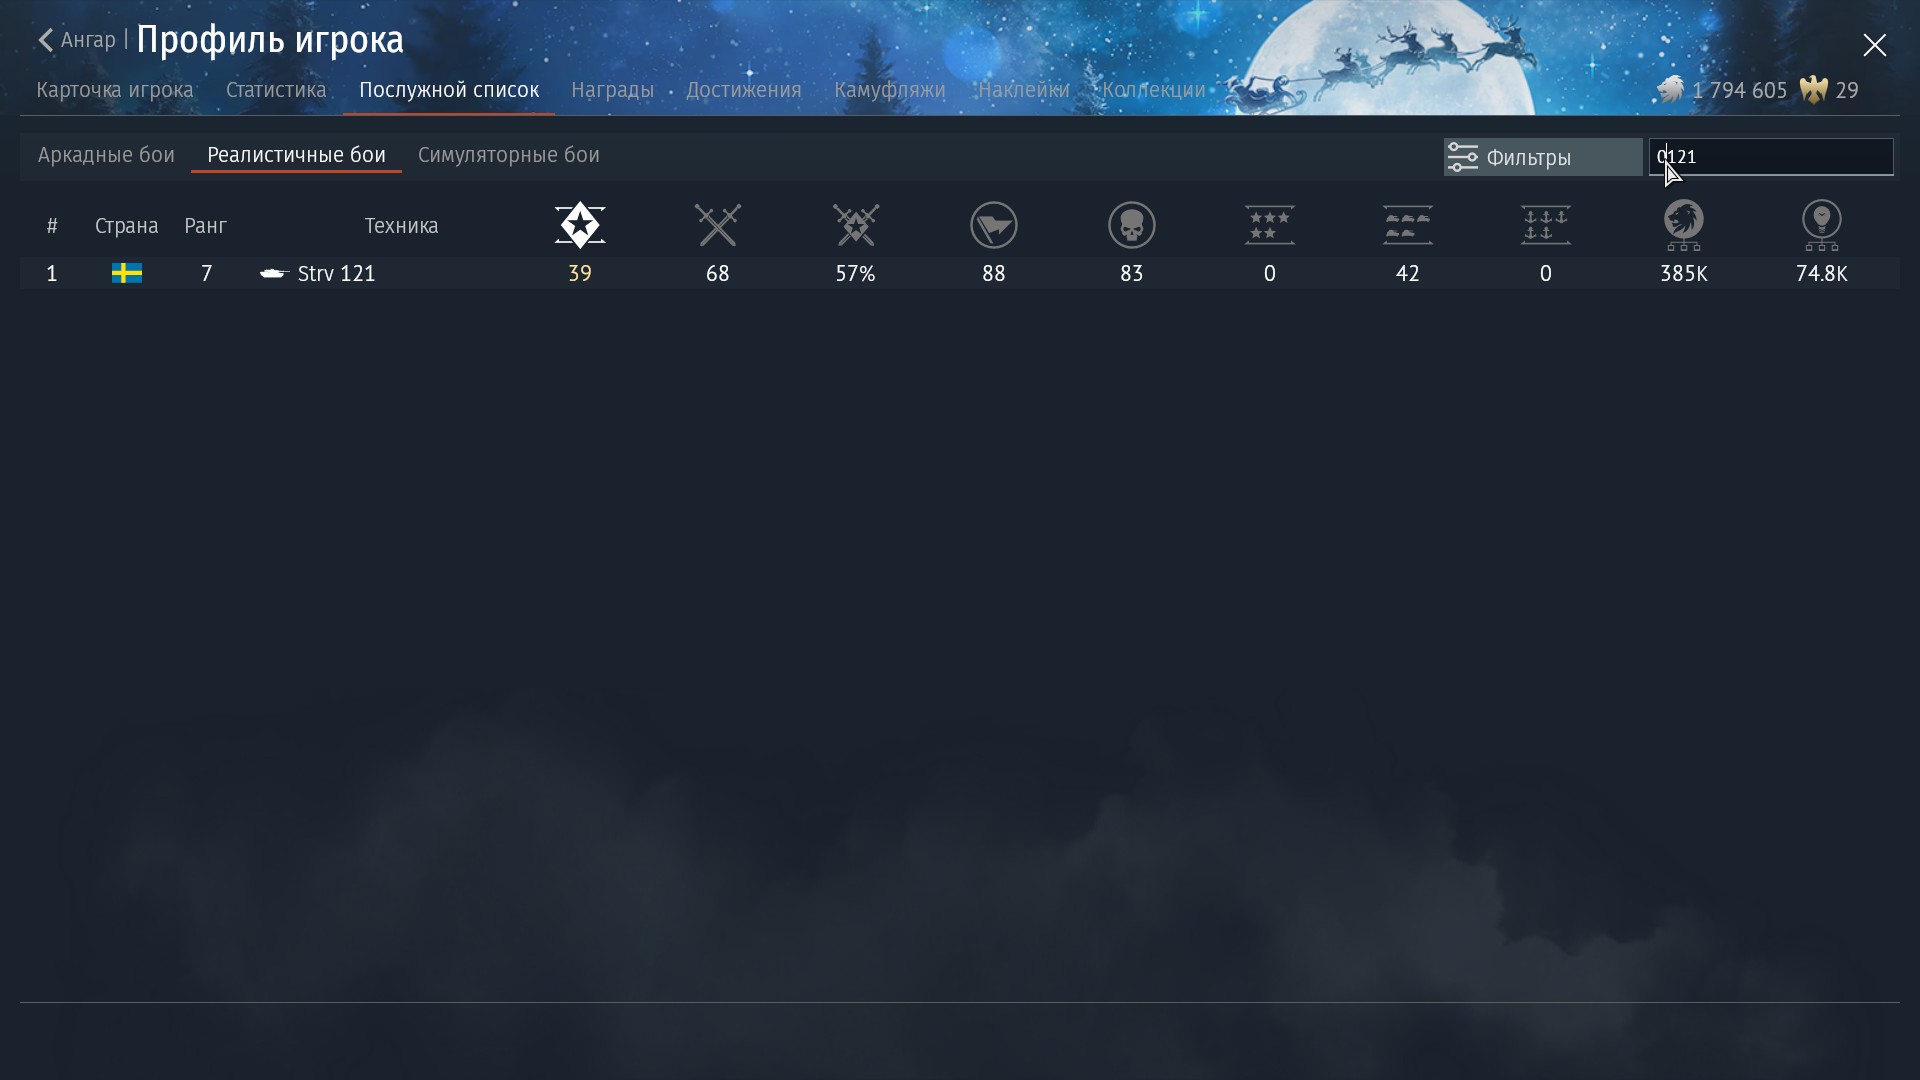Screen dimensions: 1920x1080
Task: Sort by research points bulb icon
Action: click(1822, 225)
